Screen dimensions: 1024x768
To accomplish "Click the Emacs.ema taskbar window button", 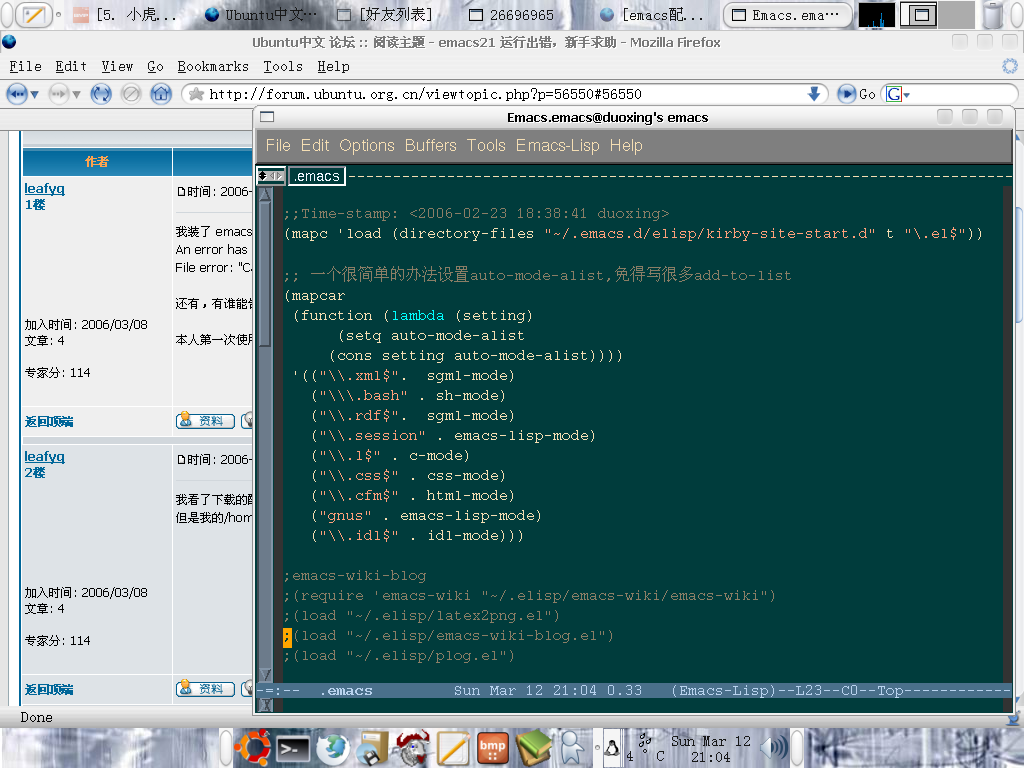I will pyautogui.click(x=788, y=14).
